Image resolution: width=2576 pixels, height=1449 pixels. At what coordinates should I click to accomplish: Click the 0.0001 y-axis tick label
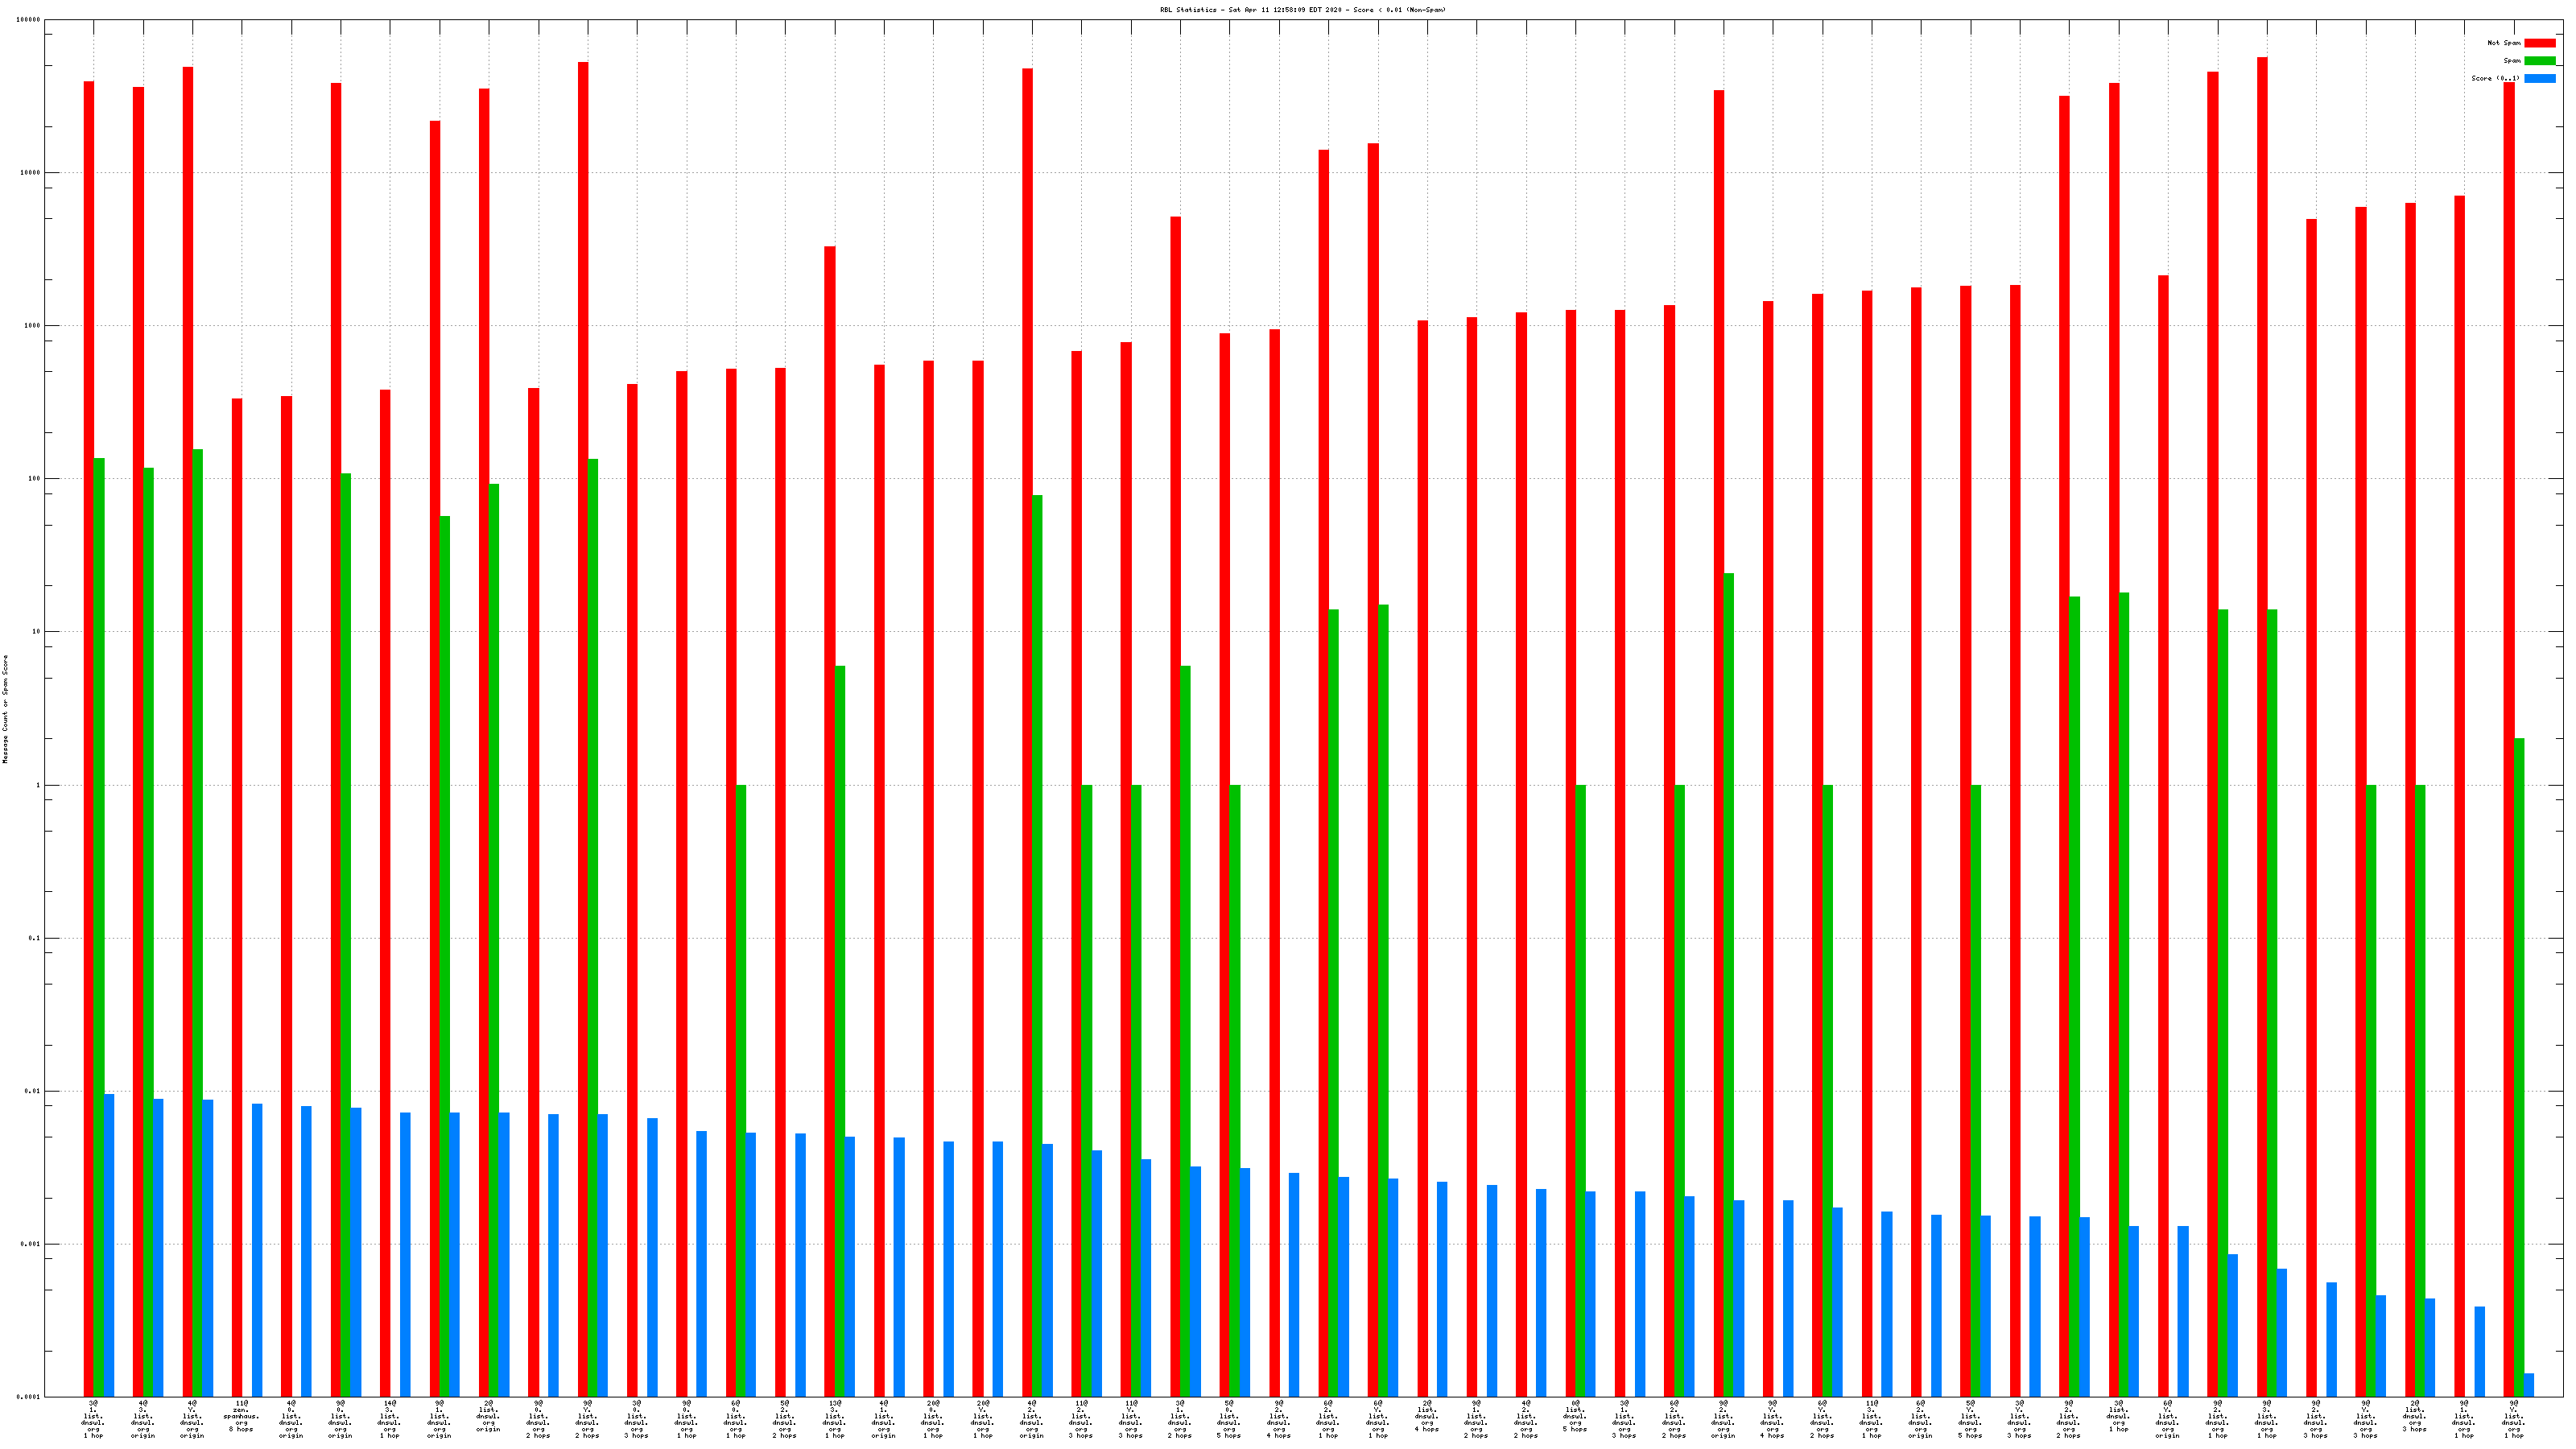pyautogui.click(x=29, y=1397)
